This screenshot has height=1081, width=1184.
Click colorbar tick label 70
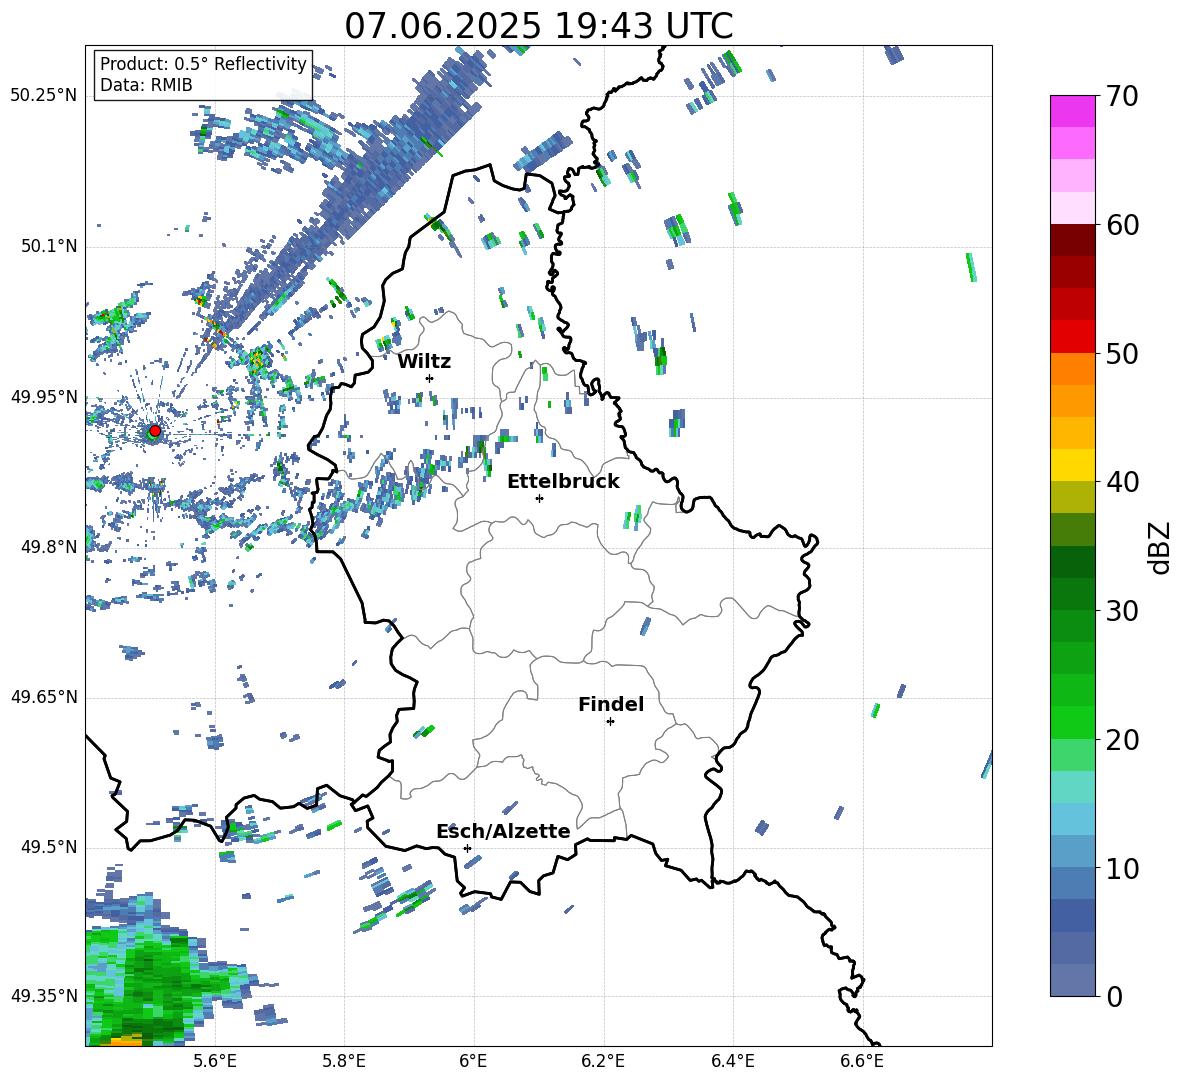pos(1122,97)
